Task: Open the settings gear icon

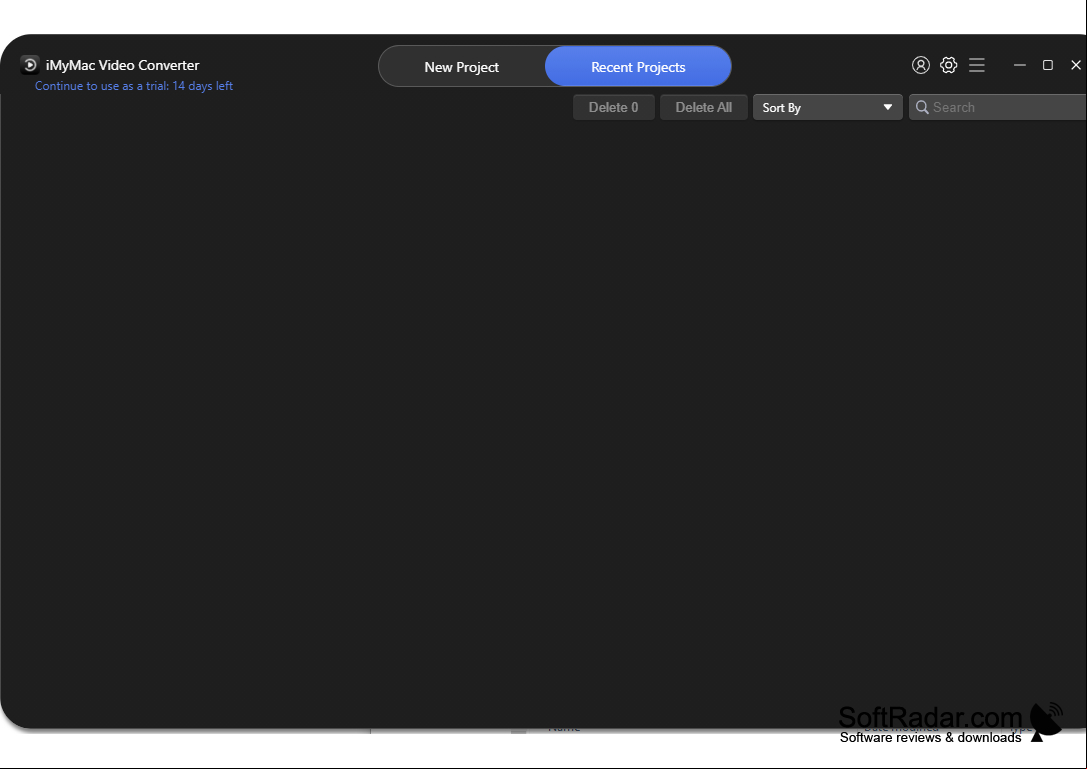Action: [948, 65]
